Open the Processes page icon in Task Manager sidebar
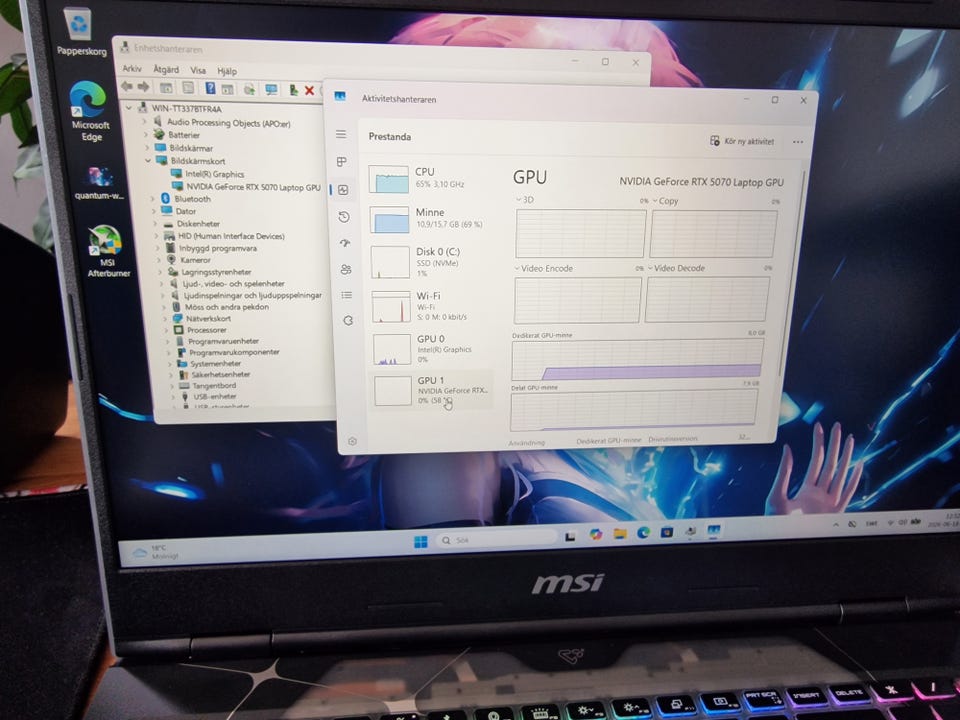The image size is (960, 720). (342, 162)
